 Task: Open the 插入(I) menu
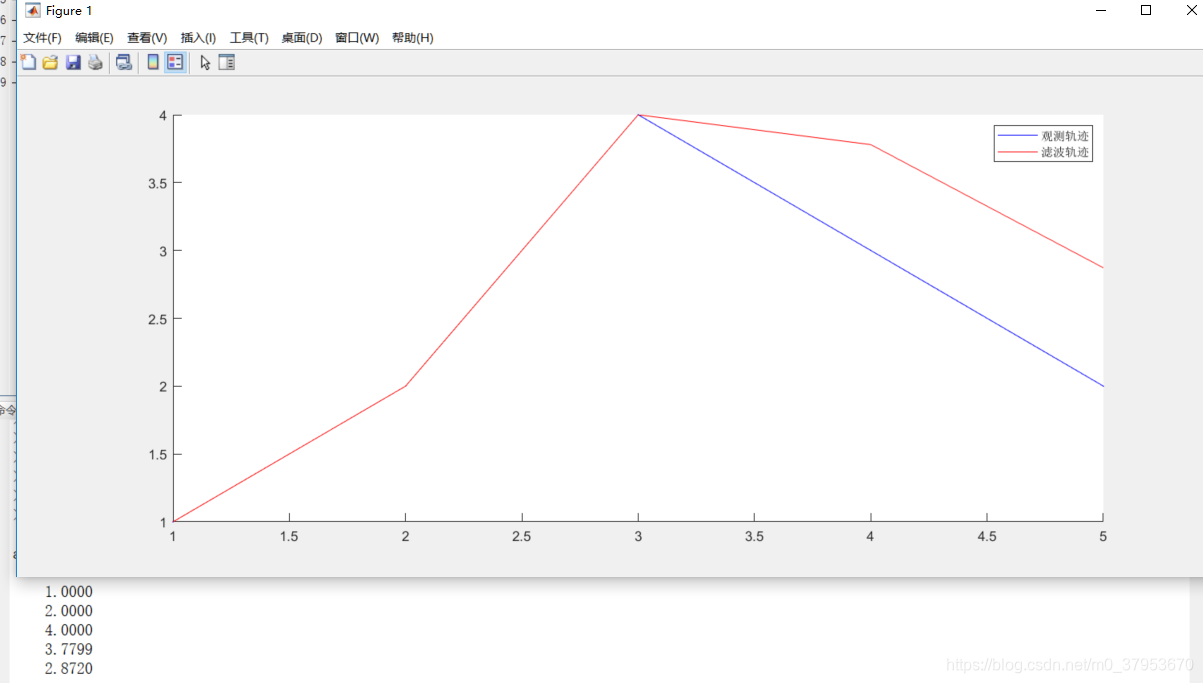click(x=198, y=38)
